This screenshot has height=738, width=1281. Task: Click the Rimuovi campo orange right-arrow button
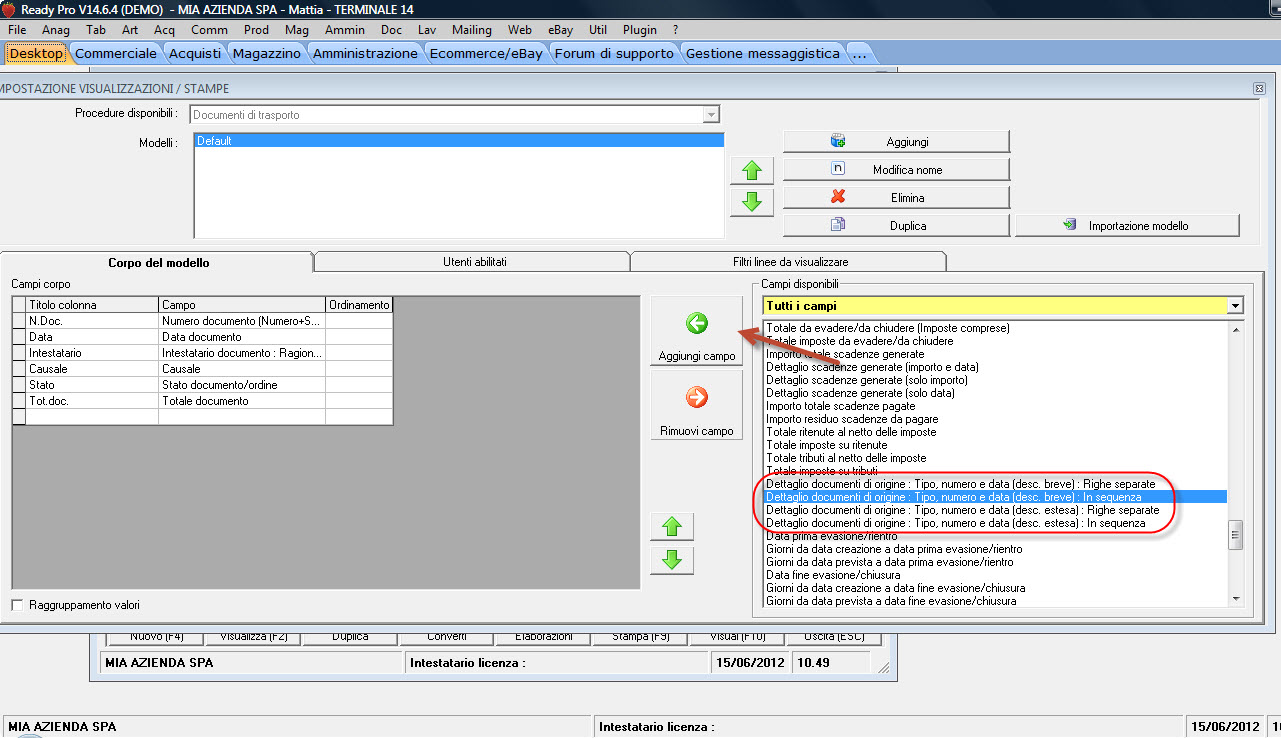(x=697, y=406)
